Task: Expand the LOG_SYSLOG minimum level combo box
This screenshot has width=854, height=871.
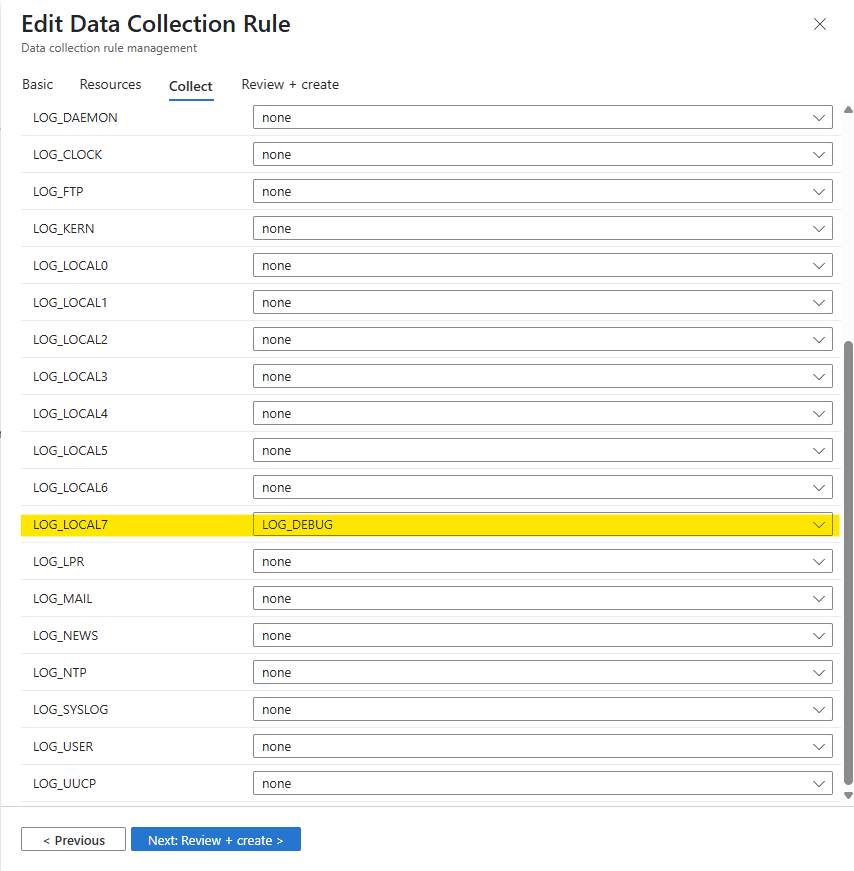Action: pos(542,710)
